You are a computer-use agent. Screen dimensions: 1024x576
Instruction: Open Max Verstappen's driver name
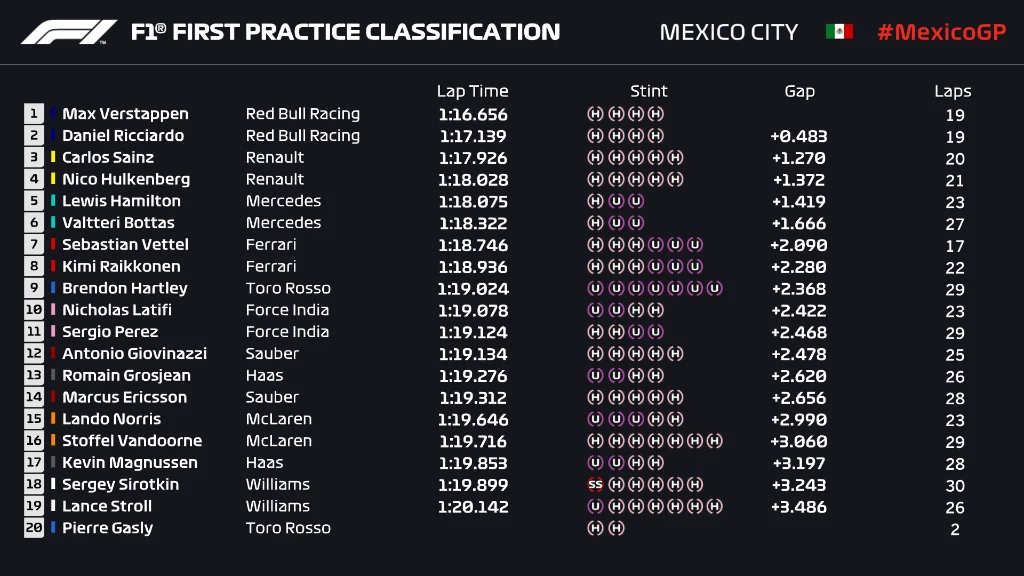tap(125, 114)
